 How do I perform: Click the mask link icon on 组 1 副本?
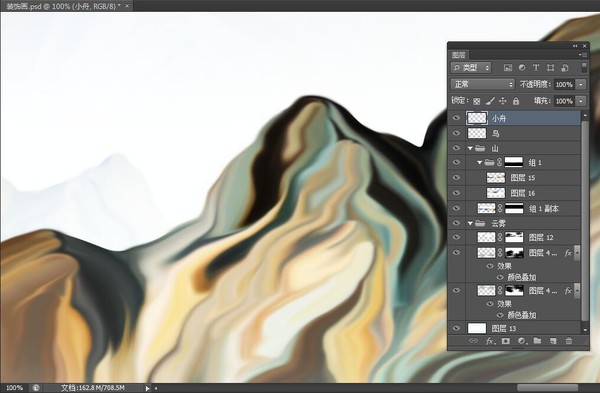[500, 209]
